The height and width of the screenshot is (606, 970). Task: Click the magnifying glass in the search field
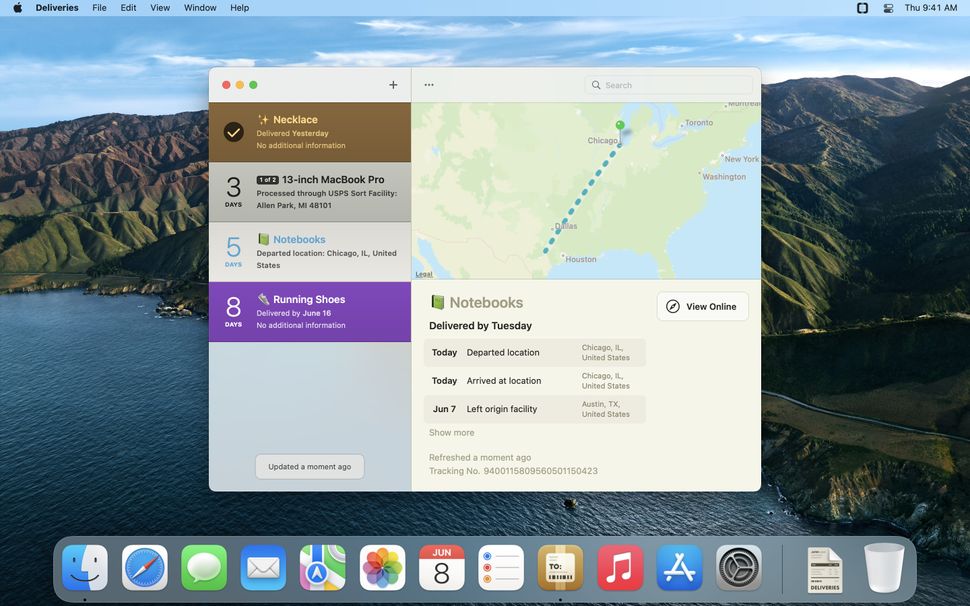pyautogui.click(x=597, y=85)
